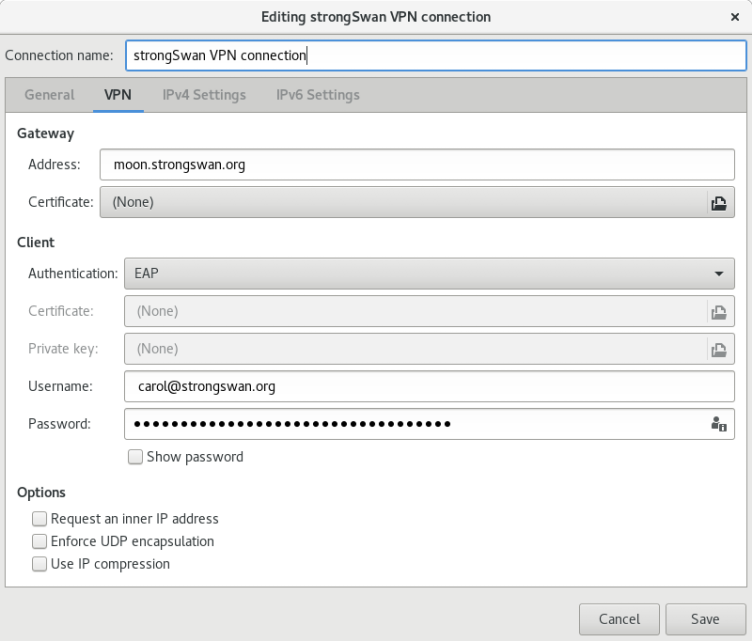Focus the Username text field
Image resolution: width=752 pixels, height=641 pixels.
[429, 386]
